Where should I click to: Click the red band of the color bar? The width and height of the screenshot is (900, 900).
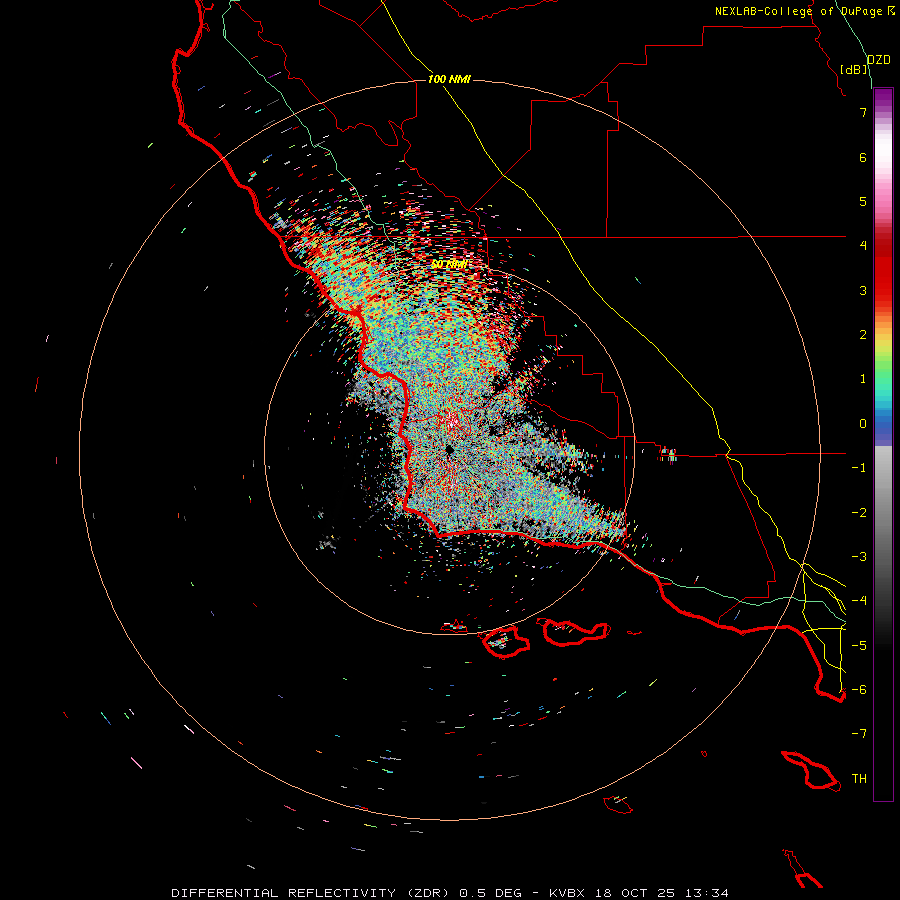pos(883,276)
